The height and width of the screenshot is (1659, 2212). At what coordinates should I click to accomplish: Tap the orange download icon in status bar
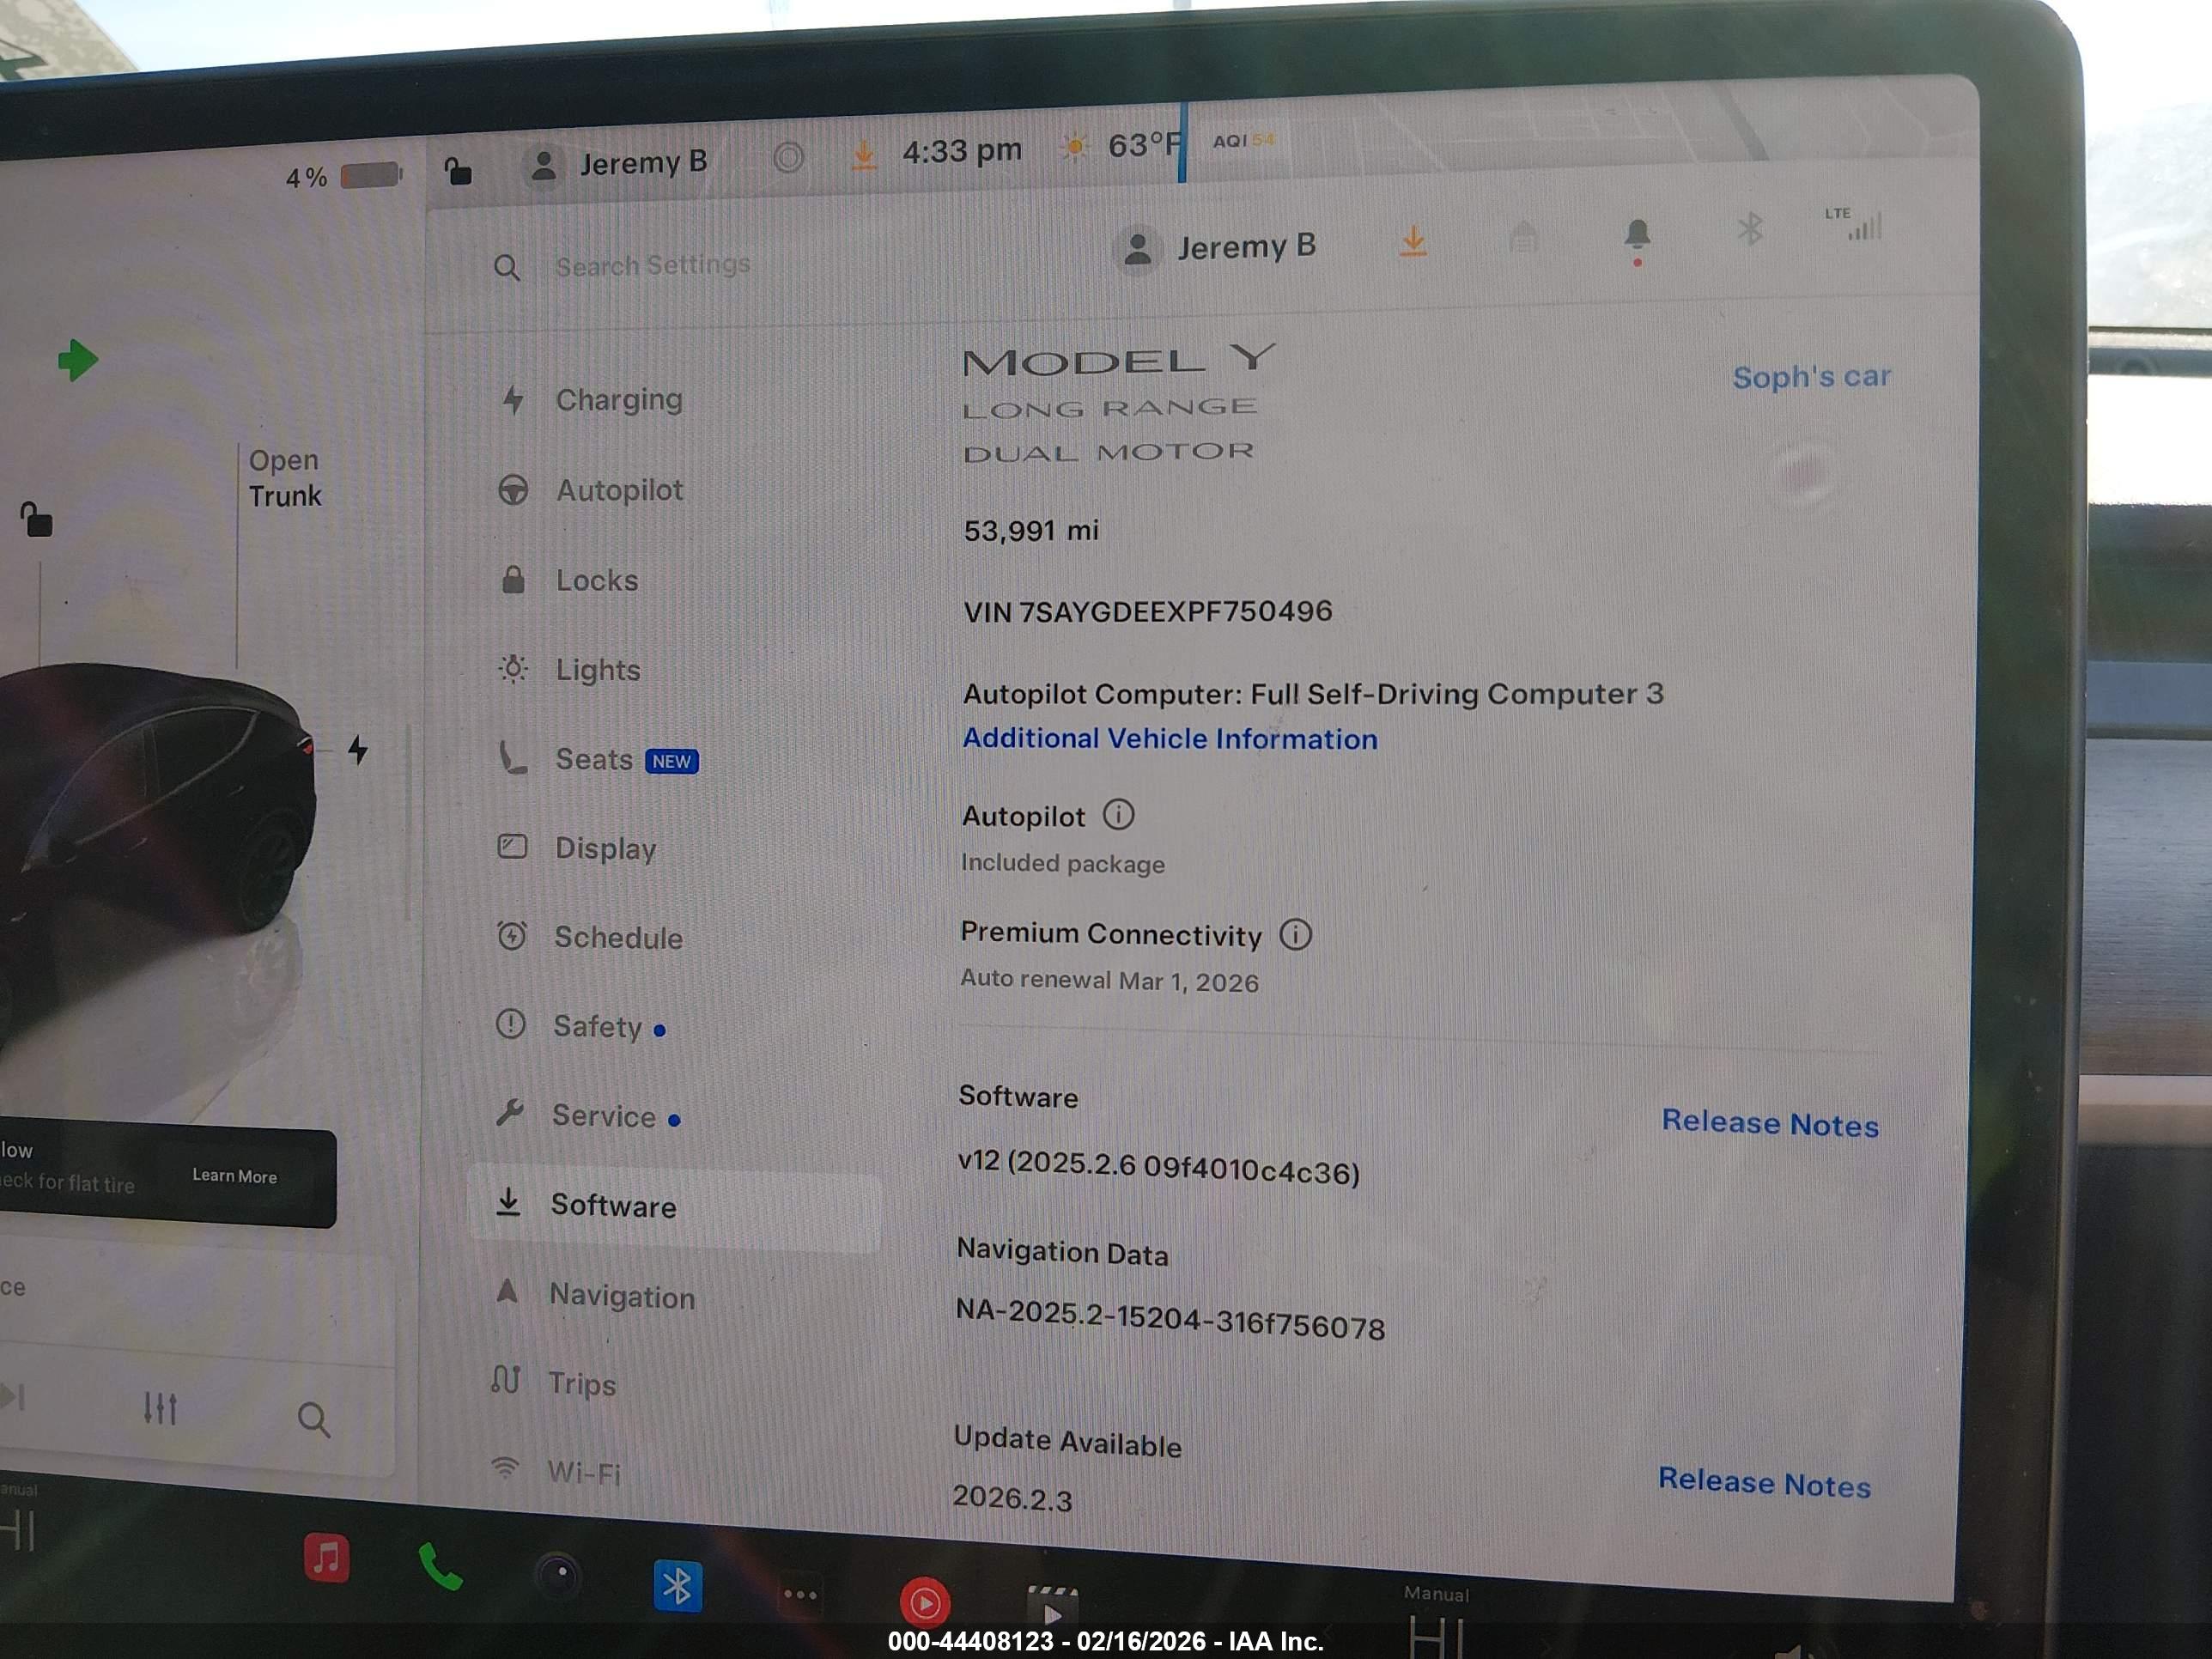[864, 155]
